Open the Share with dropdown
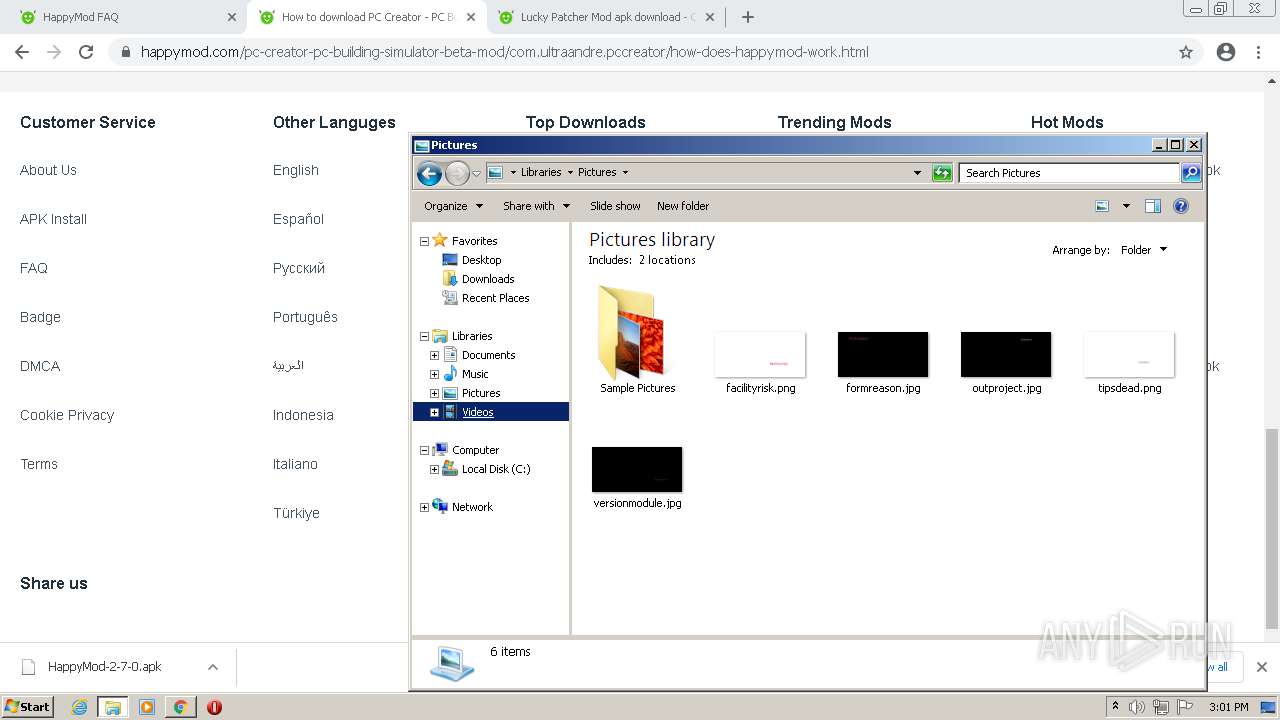 [x=536, y=206]
